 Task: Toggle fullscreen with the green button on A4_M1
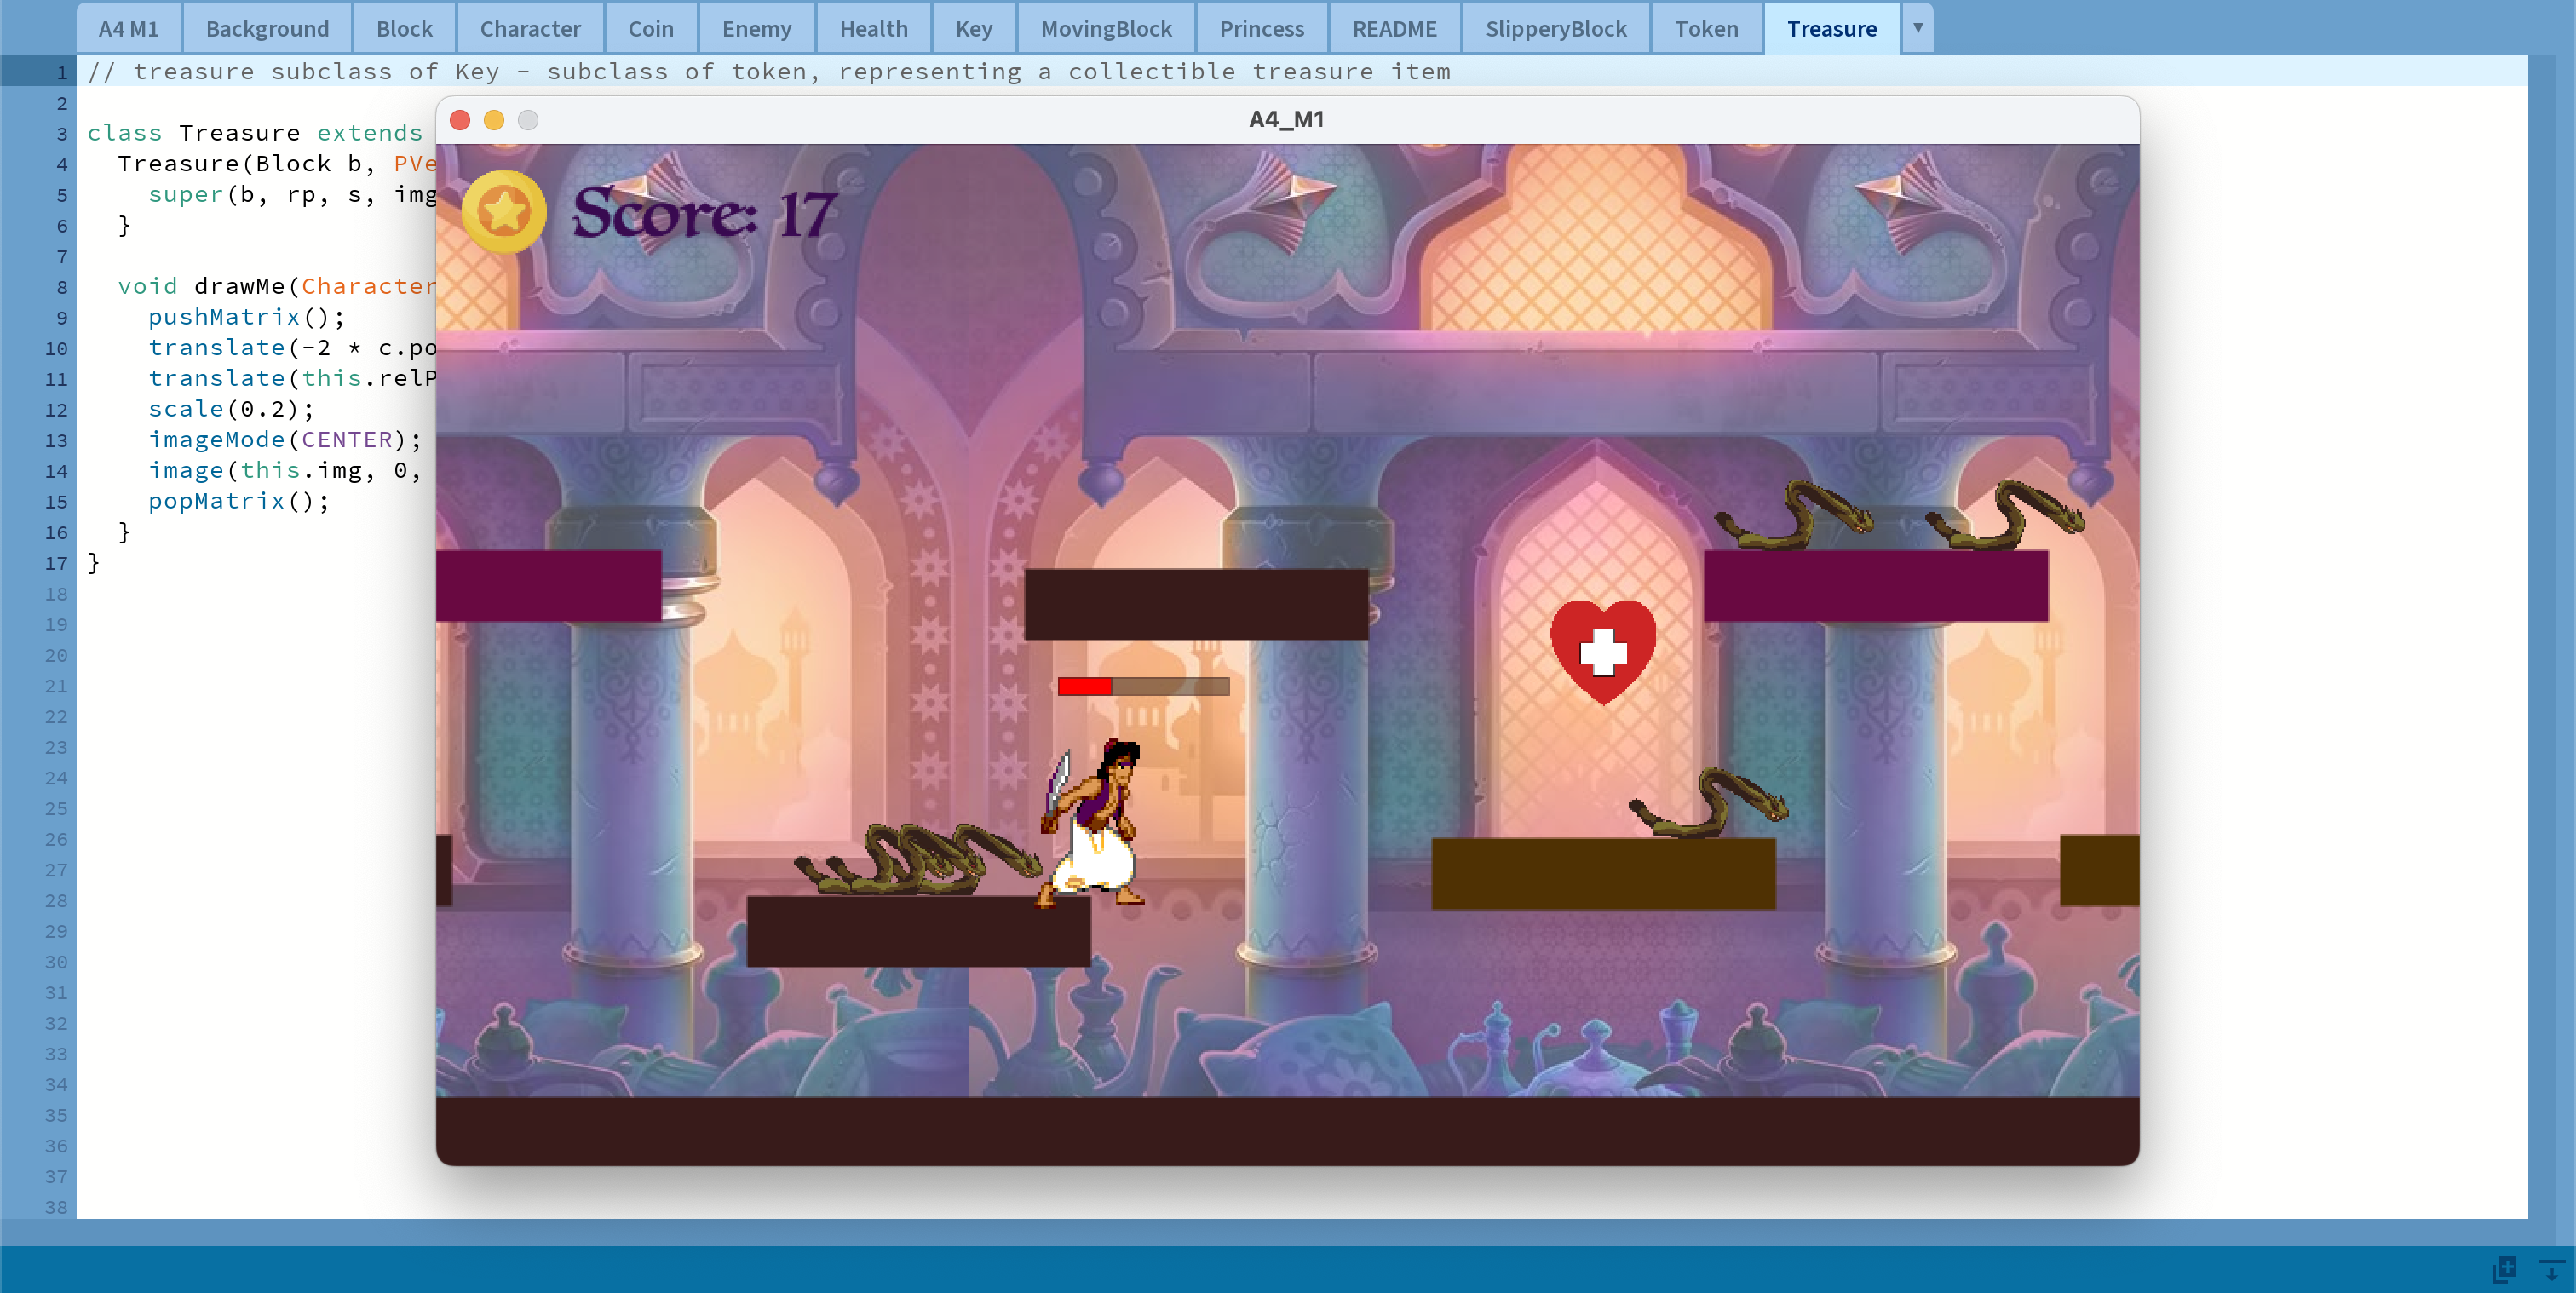[528, 119]
